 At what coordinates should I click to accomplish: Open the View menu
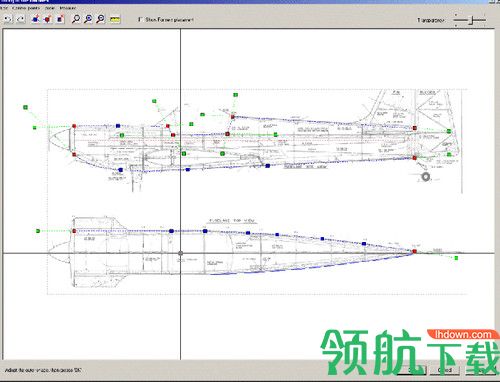50,8
